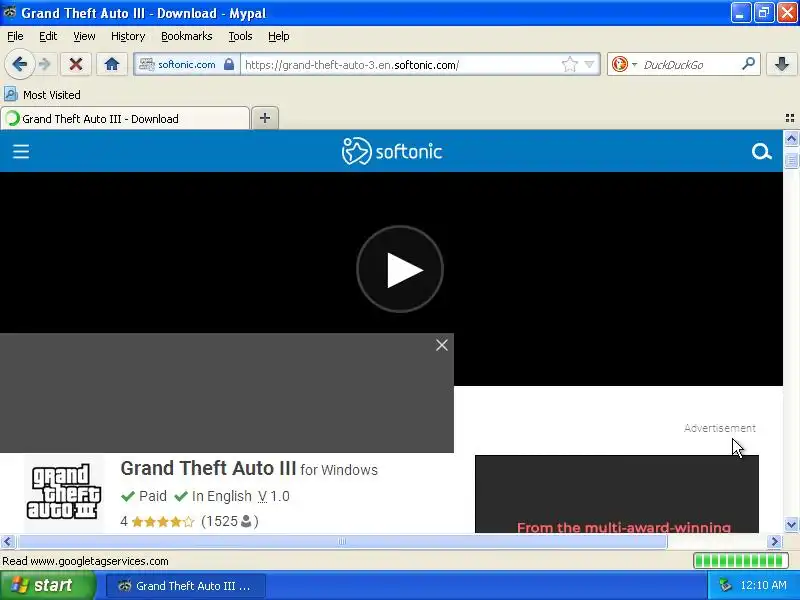Image resolution: width=800 pixels, height=600 pixels.
Task: Open DuckDuckGo search engine selector
Action: [x=623, y=65]
